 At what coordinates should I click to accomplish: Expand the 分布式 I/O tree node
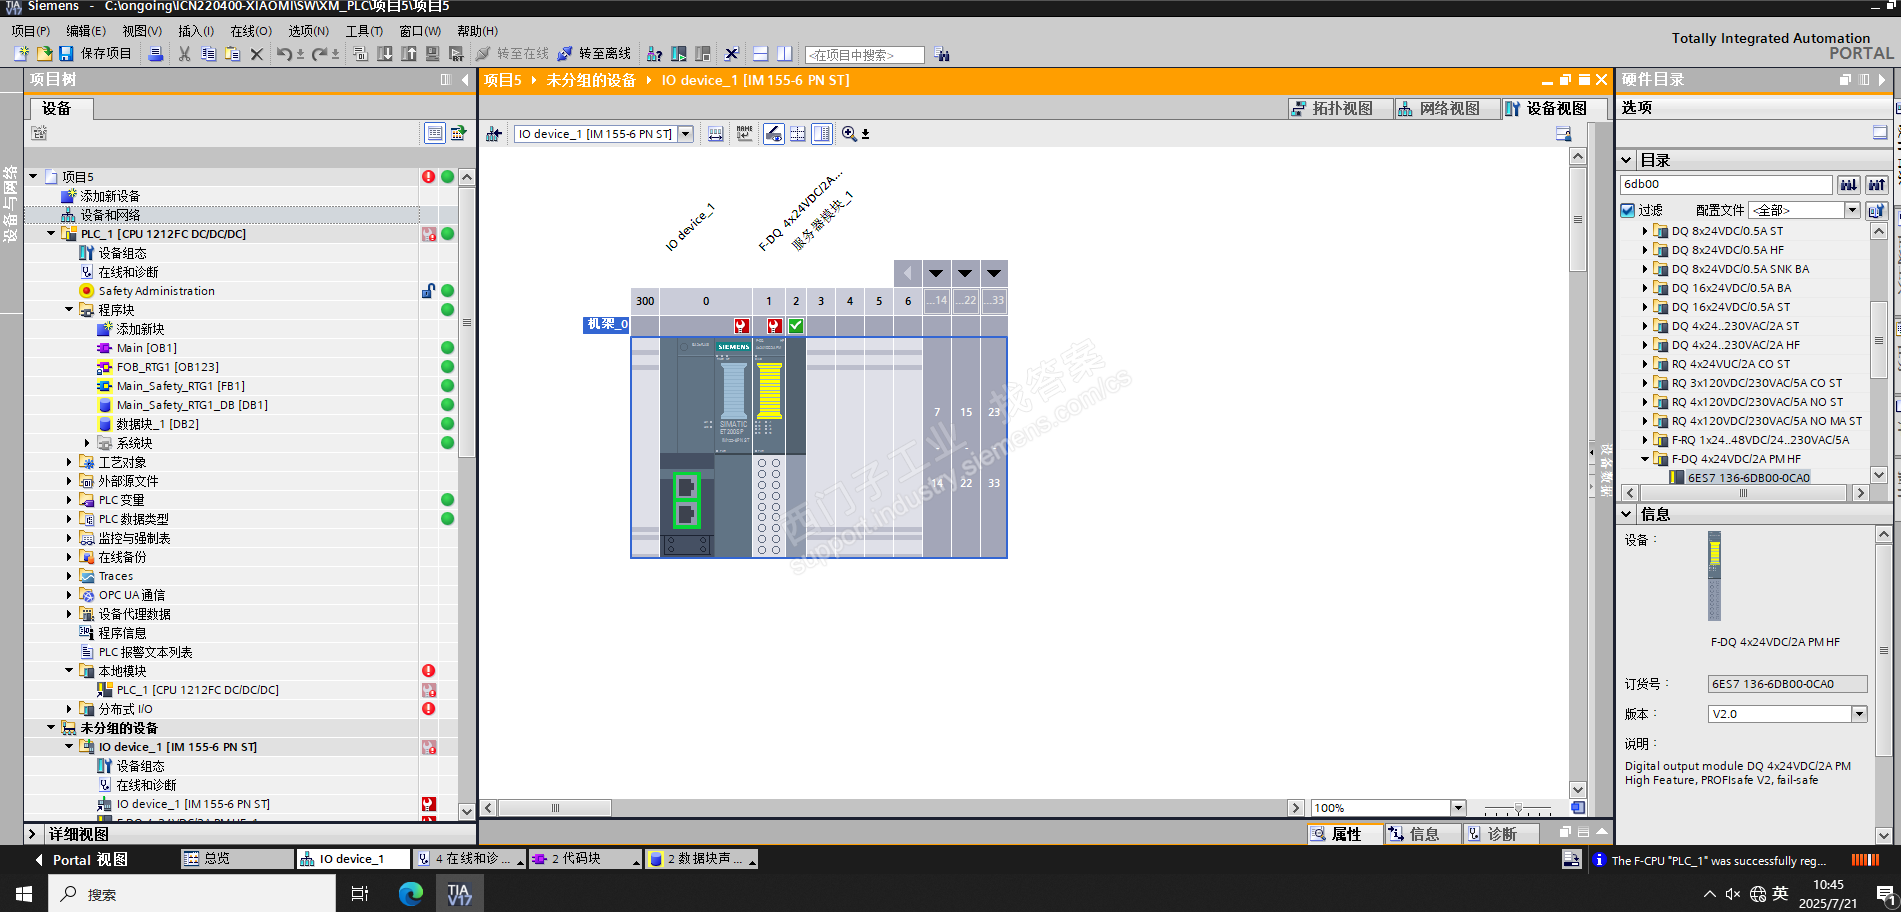(69, 709)
